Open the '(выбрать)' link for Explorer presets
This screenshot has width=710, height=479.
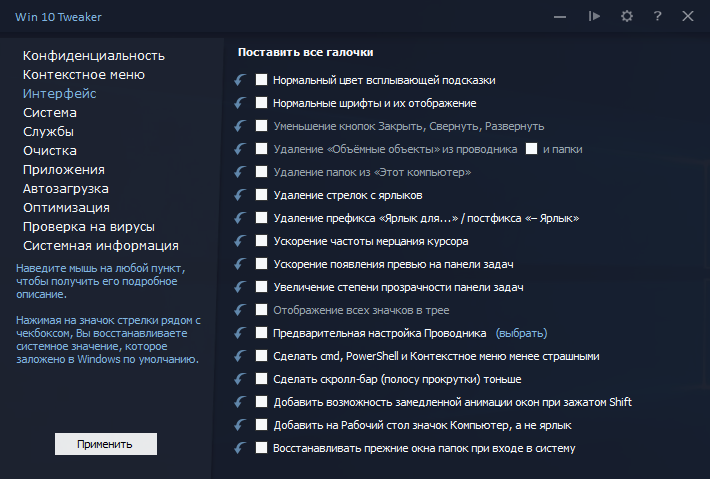(522, 333)
